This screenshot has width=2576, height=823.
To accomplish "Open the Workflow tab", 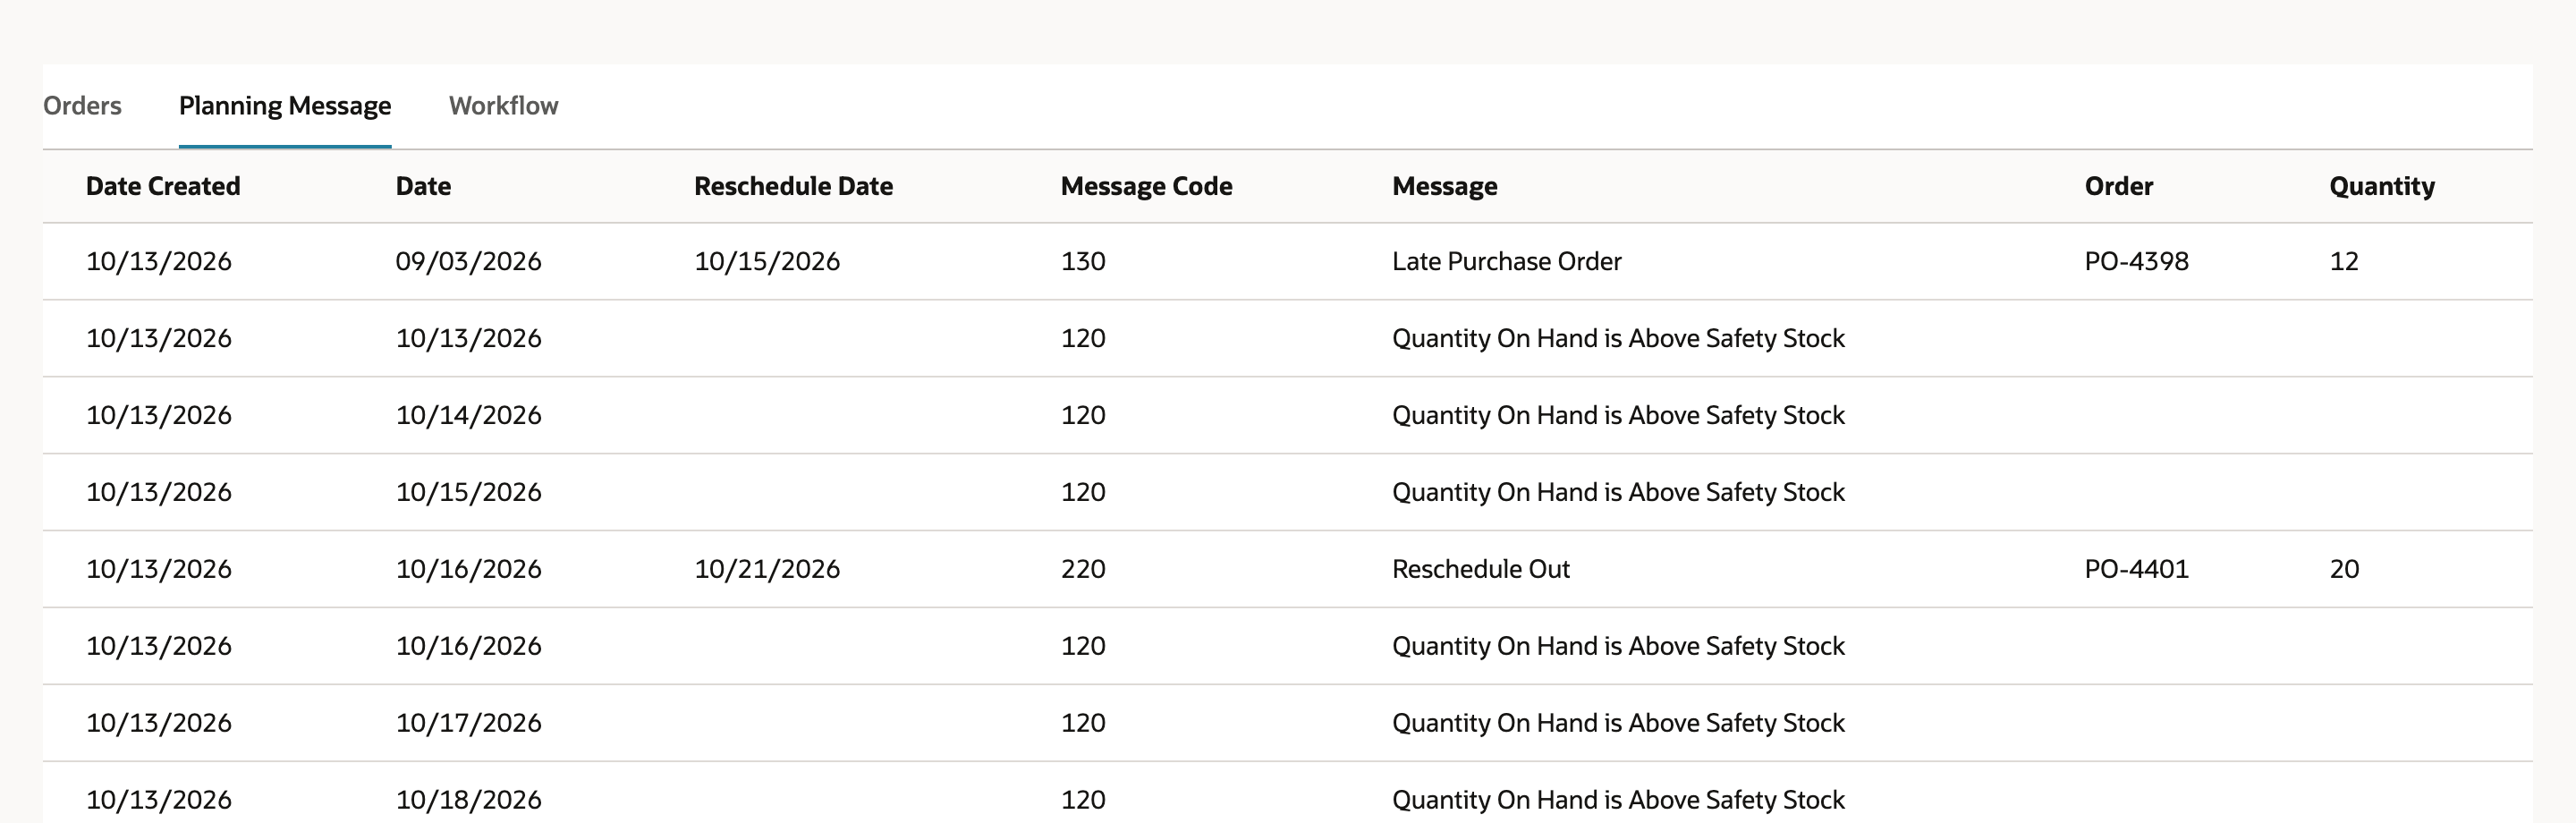I will [x=503, y=106].
